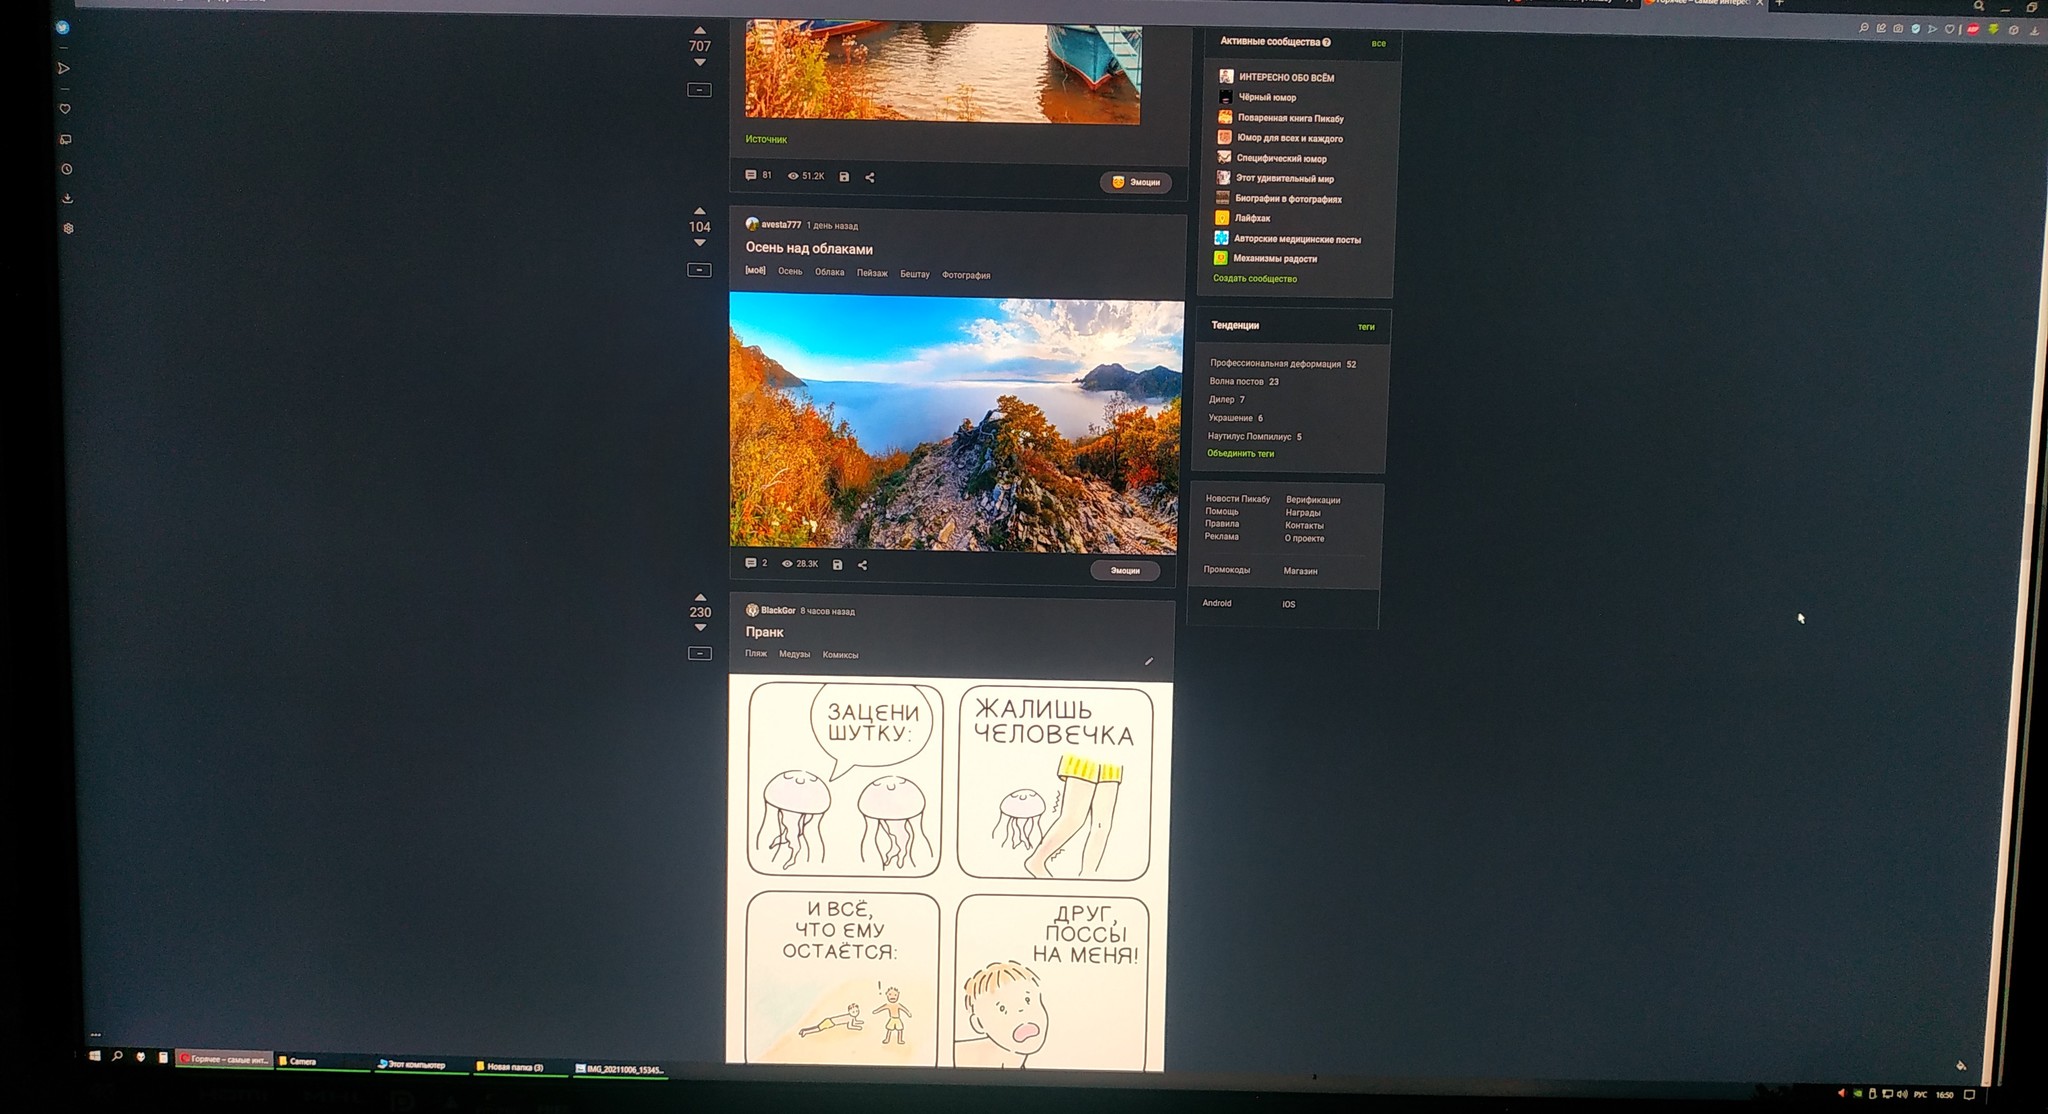Open Windows Start menu

95,1055
